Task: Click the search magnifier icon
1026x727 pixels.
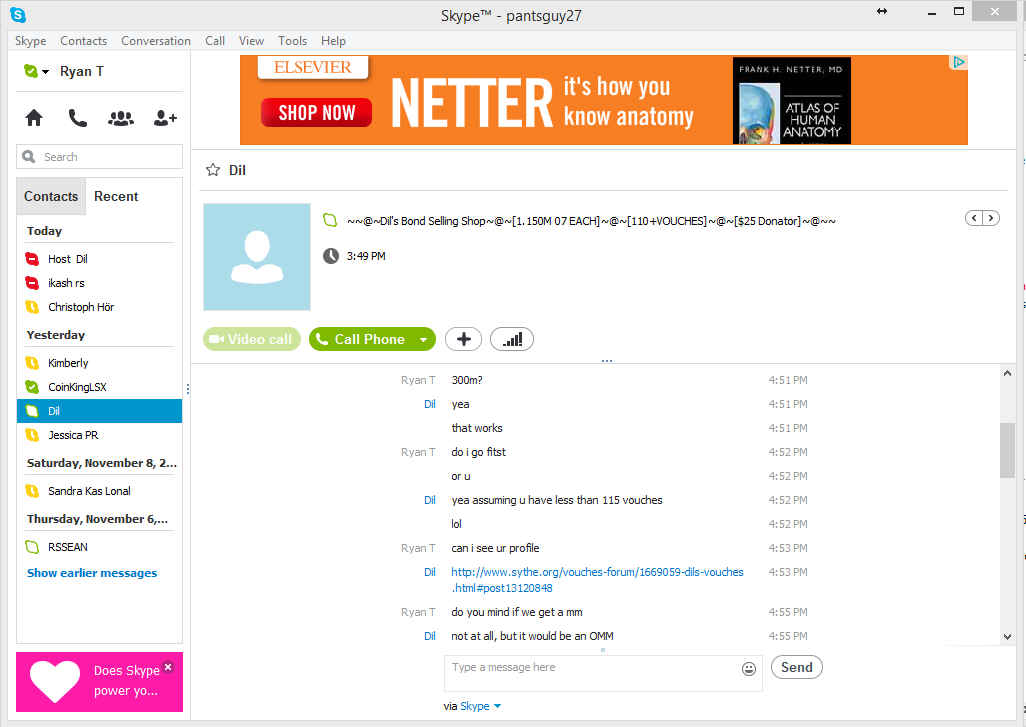Action: pos(29,156)
